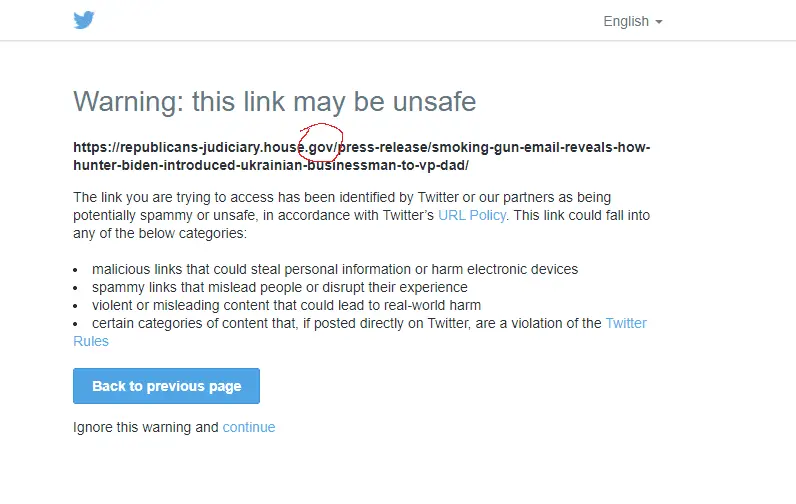
Task: Click the certain categories of content bullet
Action: coord(346,323)
